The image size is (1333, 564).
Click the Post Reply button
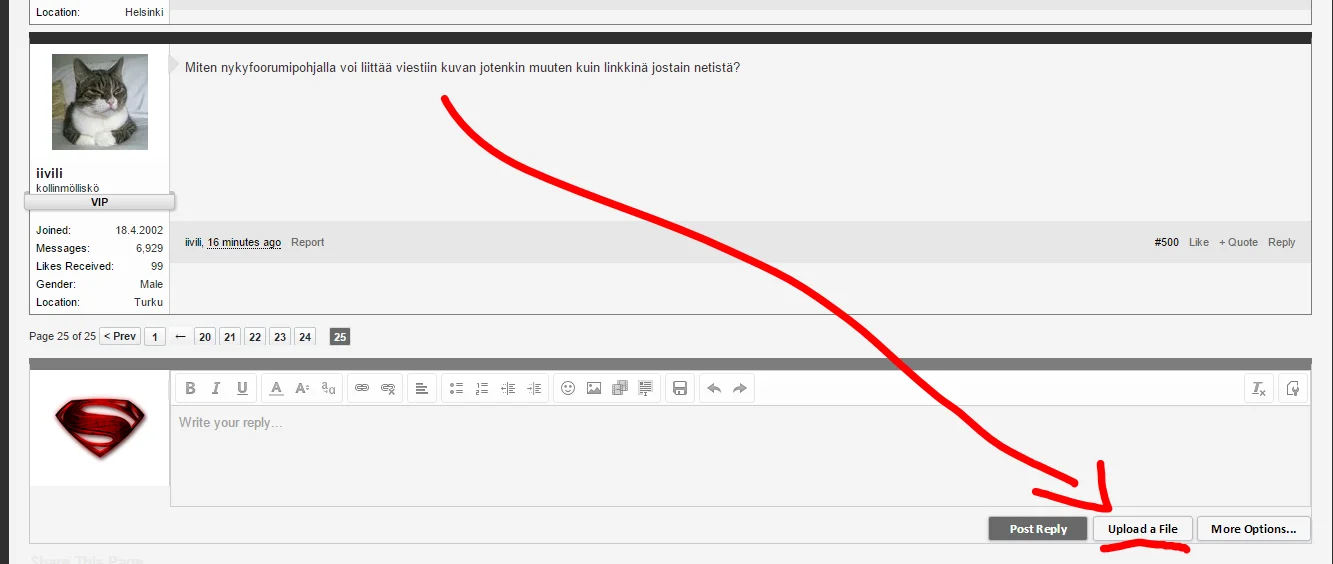[x=1038, y=529]
